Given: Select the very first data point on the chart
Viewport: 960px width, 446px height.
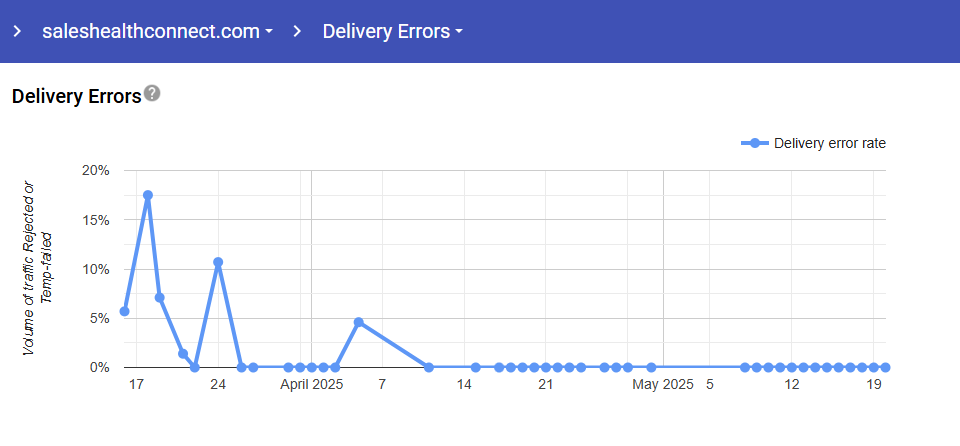Looking at the screenshot, I should click(124, 311).
